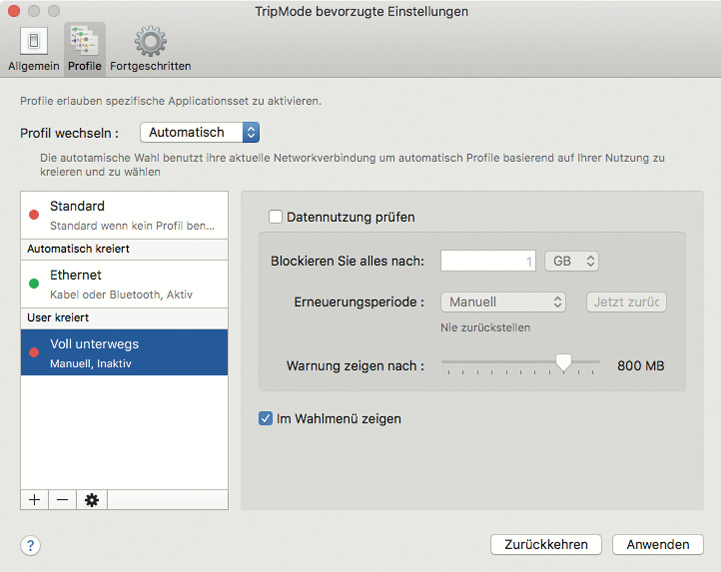Expand the GB unit dropdown

coord(572,261)
